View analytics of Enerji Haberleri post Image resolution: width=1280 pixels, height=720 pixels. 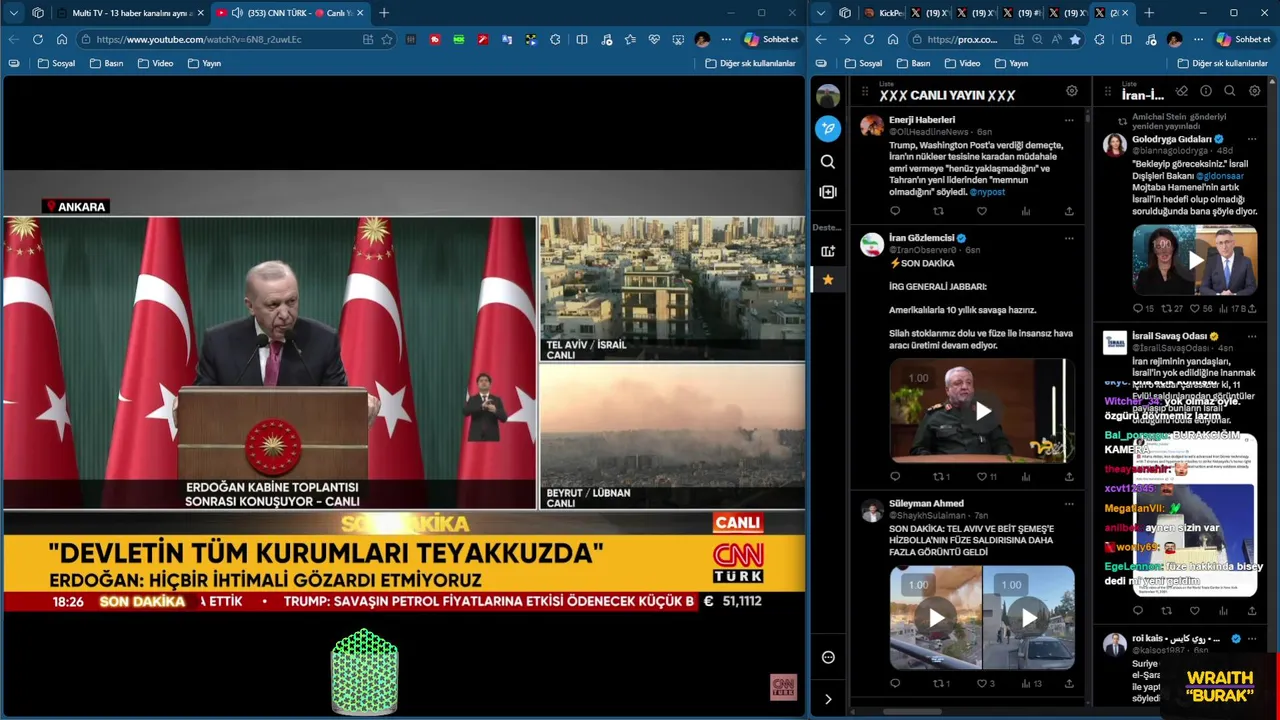point(1026,211)
